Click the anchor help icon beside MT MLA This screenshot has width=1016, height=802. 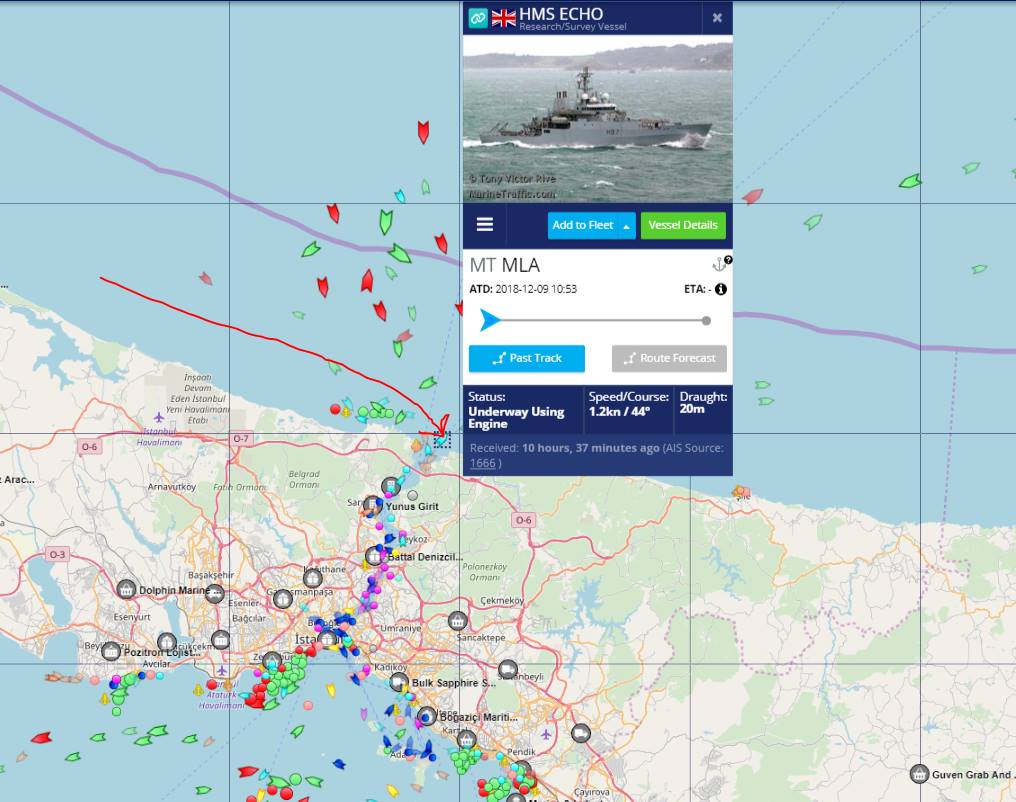tap(721, 263)
